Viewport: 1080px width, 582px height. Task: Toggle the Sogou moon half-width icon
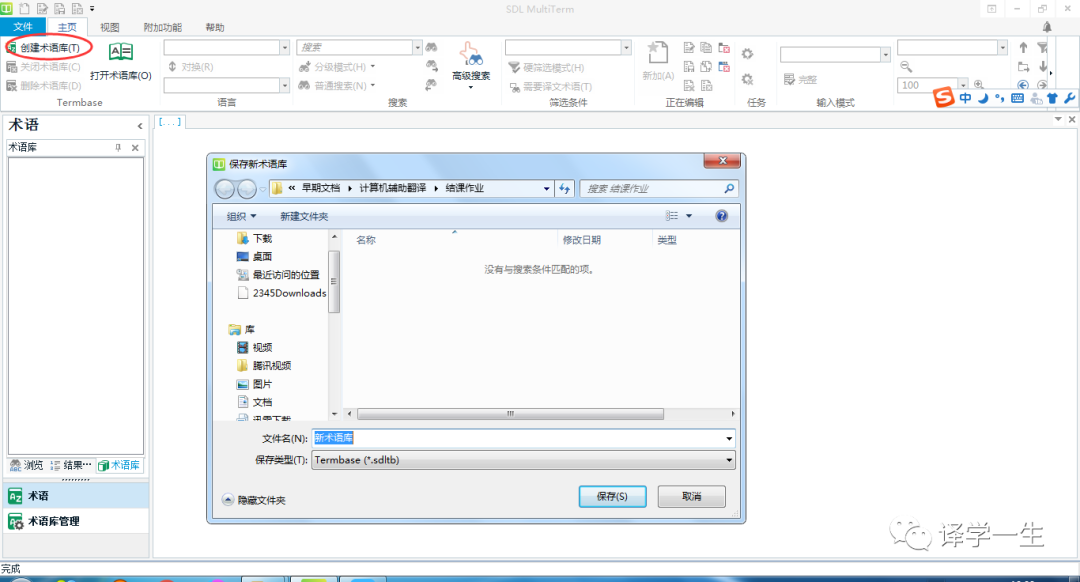click(983, 98)
